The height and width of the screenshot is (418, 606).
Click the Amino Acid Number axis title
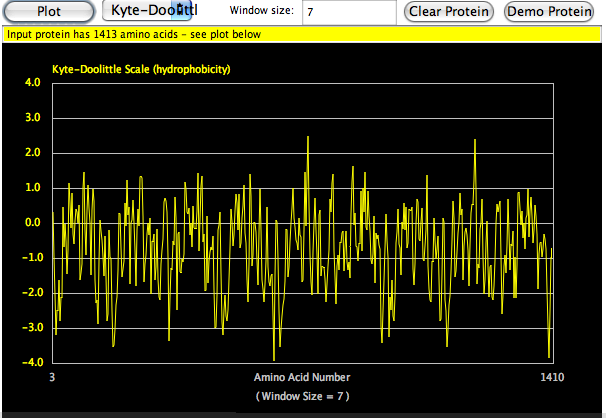[302, 377]
